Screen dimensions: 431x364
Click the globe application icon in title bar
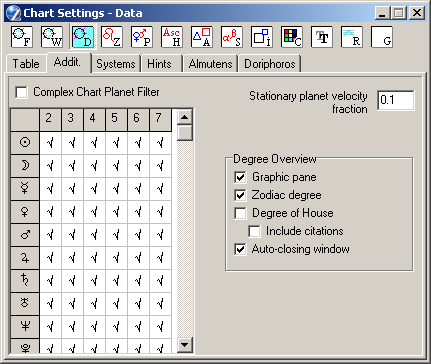tap(13, 13)
